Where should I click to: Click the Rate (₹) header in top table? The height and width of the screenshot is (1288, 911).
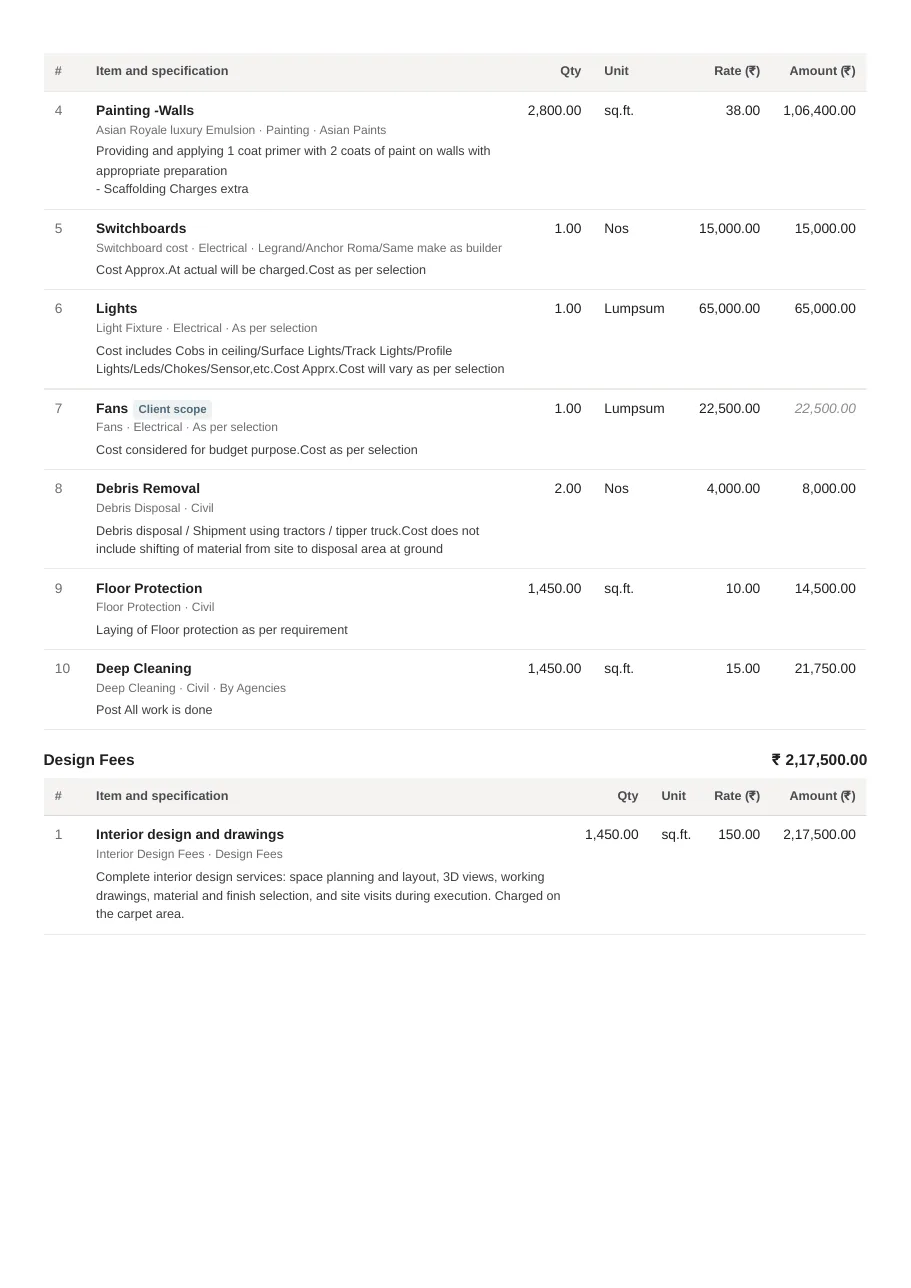click(x=737, y=71)
